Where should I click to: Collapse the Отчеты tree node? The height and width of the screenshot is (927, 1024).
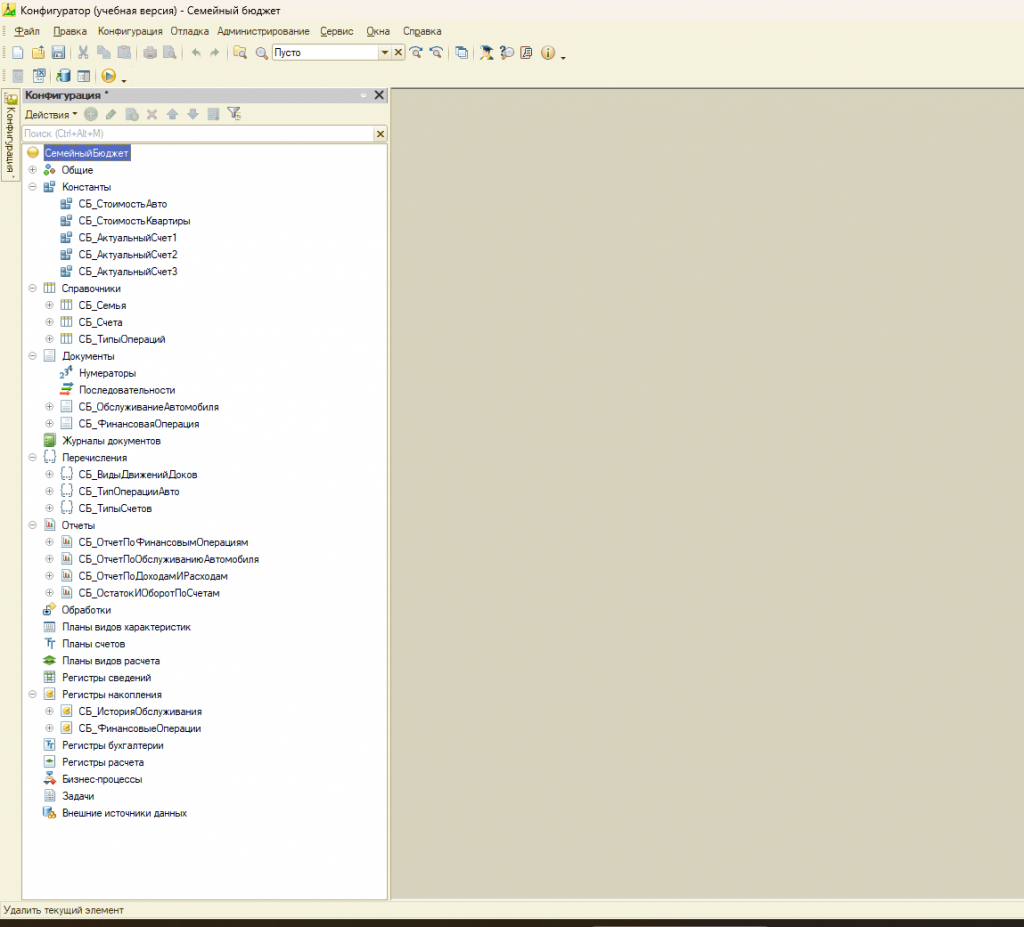[32, 525]
